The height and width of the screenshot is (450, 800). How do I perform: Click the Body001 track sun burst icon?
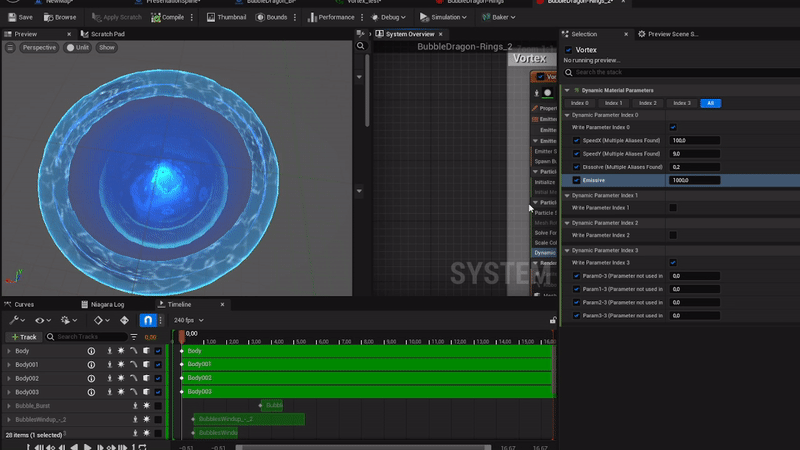[x=121, y=365]
